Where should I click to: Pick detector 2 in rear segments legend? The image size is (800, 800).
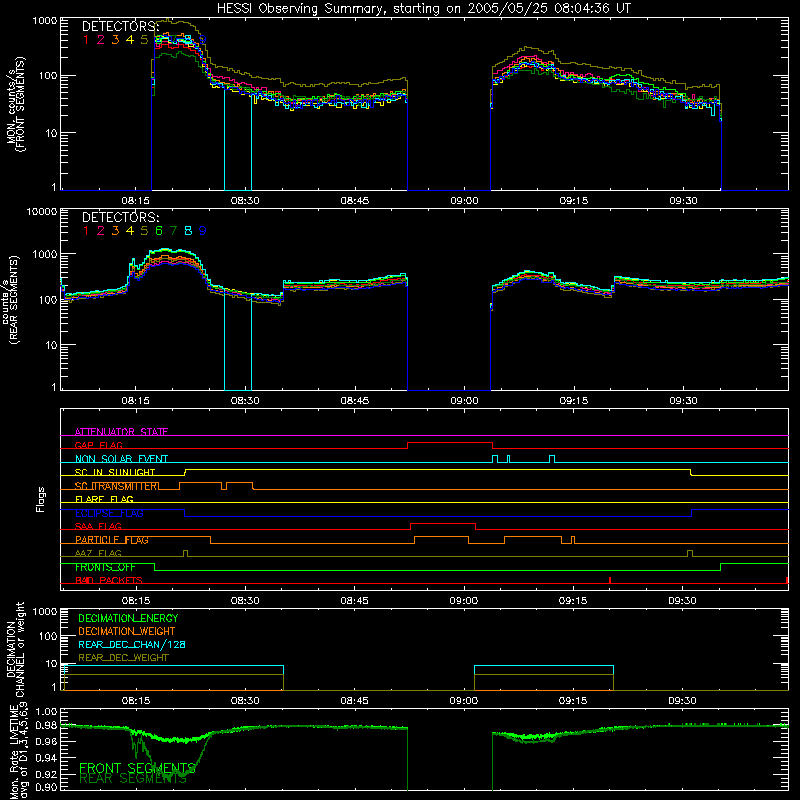point(101,231)
